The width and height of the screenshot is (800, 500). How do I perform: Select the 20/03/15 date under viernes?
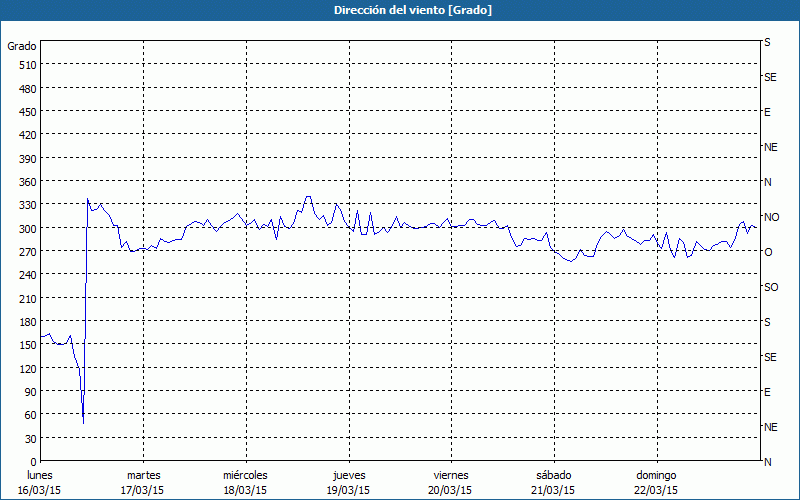(450, 490)
